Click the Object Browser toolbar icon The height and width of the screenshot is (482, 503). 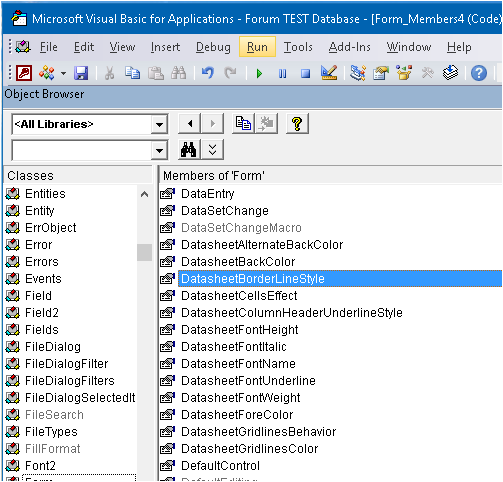404,73
